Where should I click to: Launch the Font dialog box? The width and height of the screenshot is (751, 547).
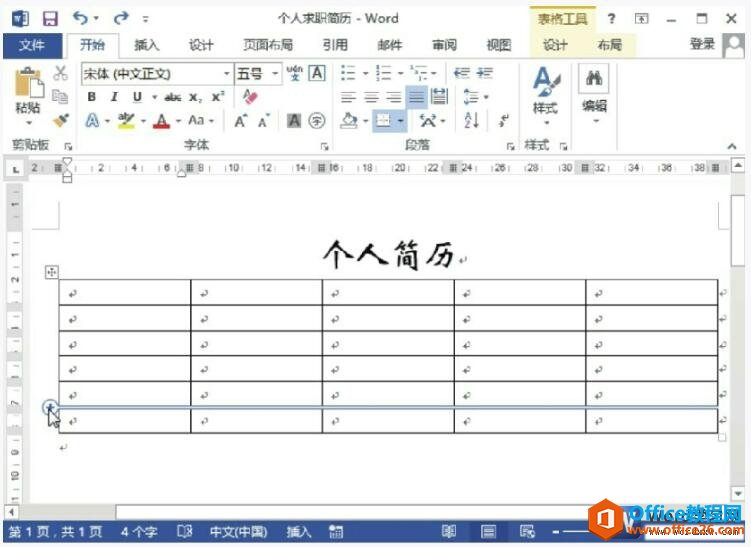coord(325,146)
